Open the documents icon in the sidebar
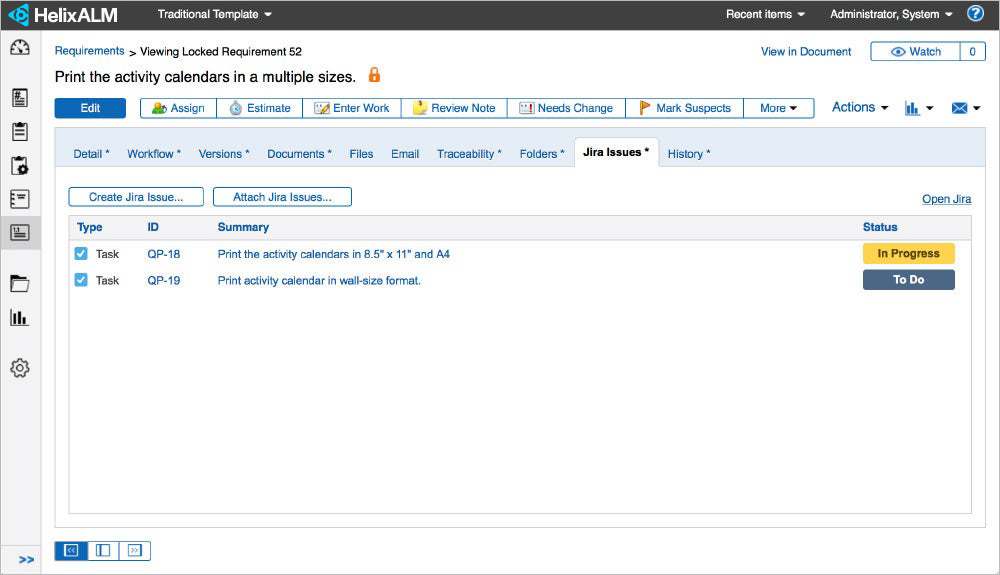Image resolution: width=1000 pixels, height=575 pixels. click(20, 98)
